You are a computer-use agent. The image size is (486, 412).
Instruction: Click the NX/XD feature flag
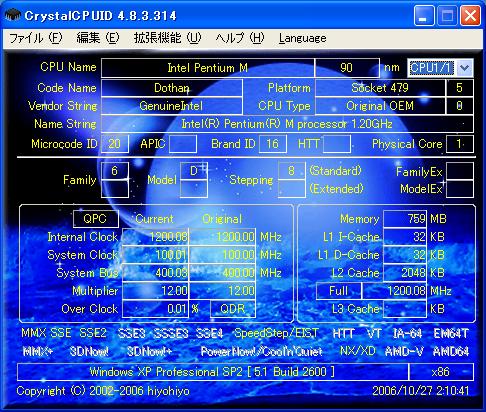pos(357,351)
